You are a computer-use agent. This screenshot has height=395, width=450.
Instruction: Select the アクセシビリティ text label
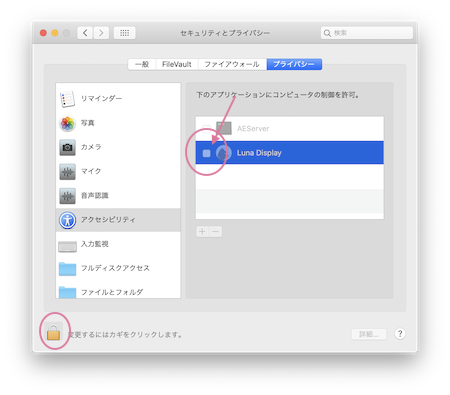pyautogui.click(x=108, y=220)
